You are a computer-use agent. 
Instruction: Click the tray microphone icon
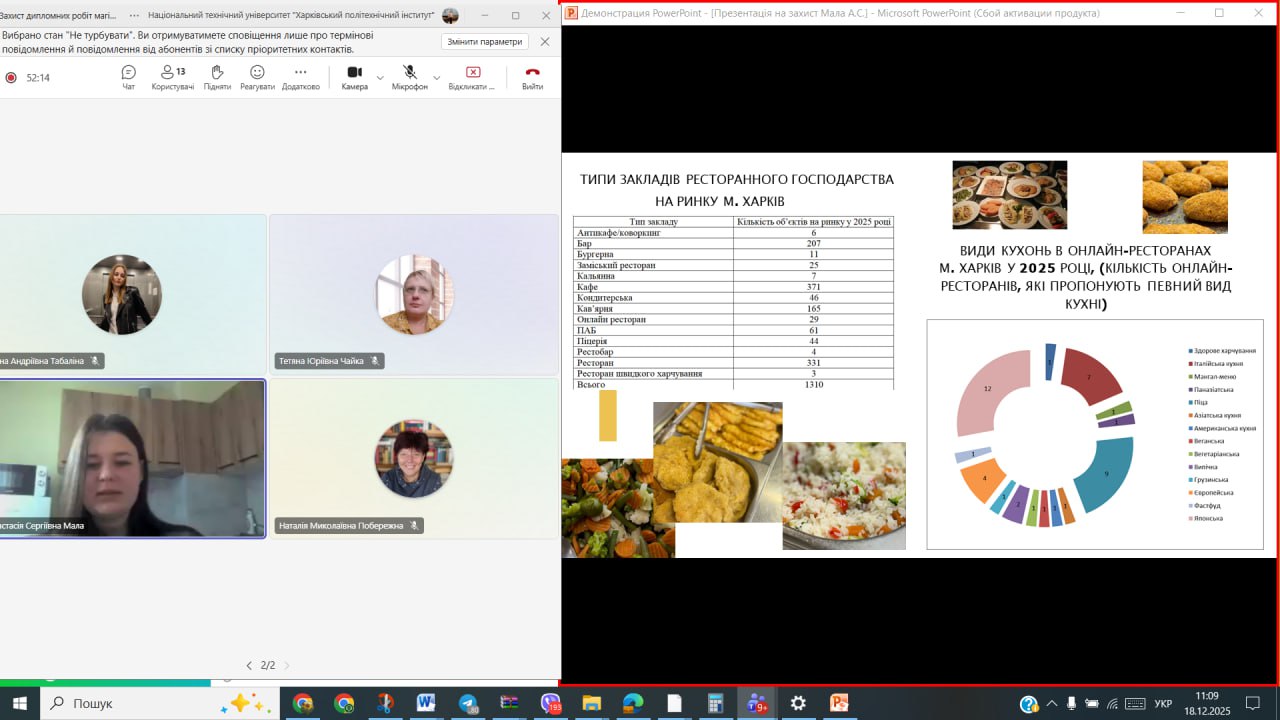[x=1071, y=704]
